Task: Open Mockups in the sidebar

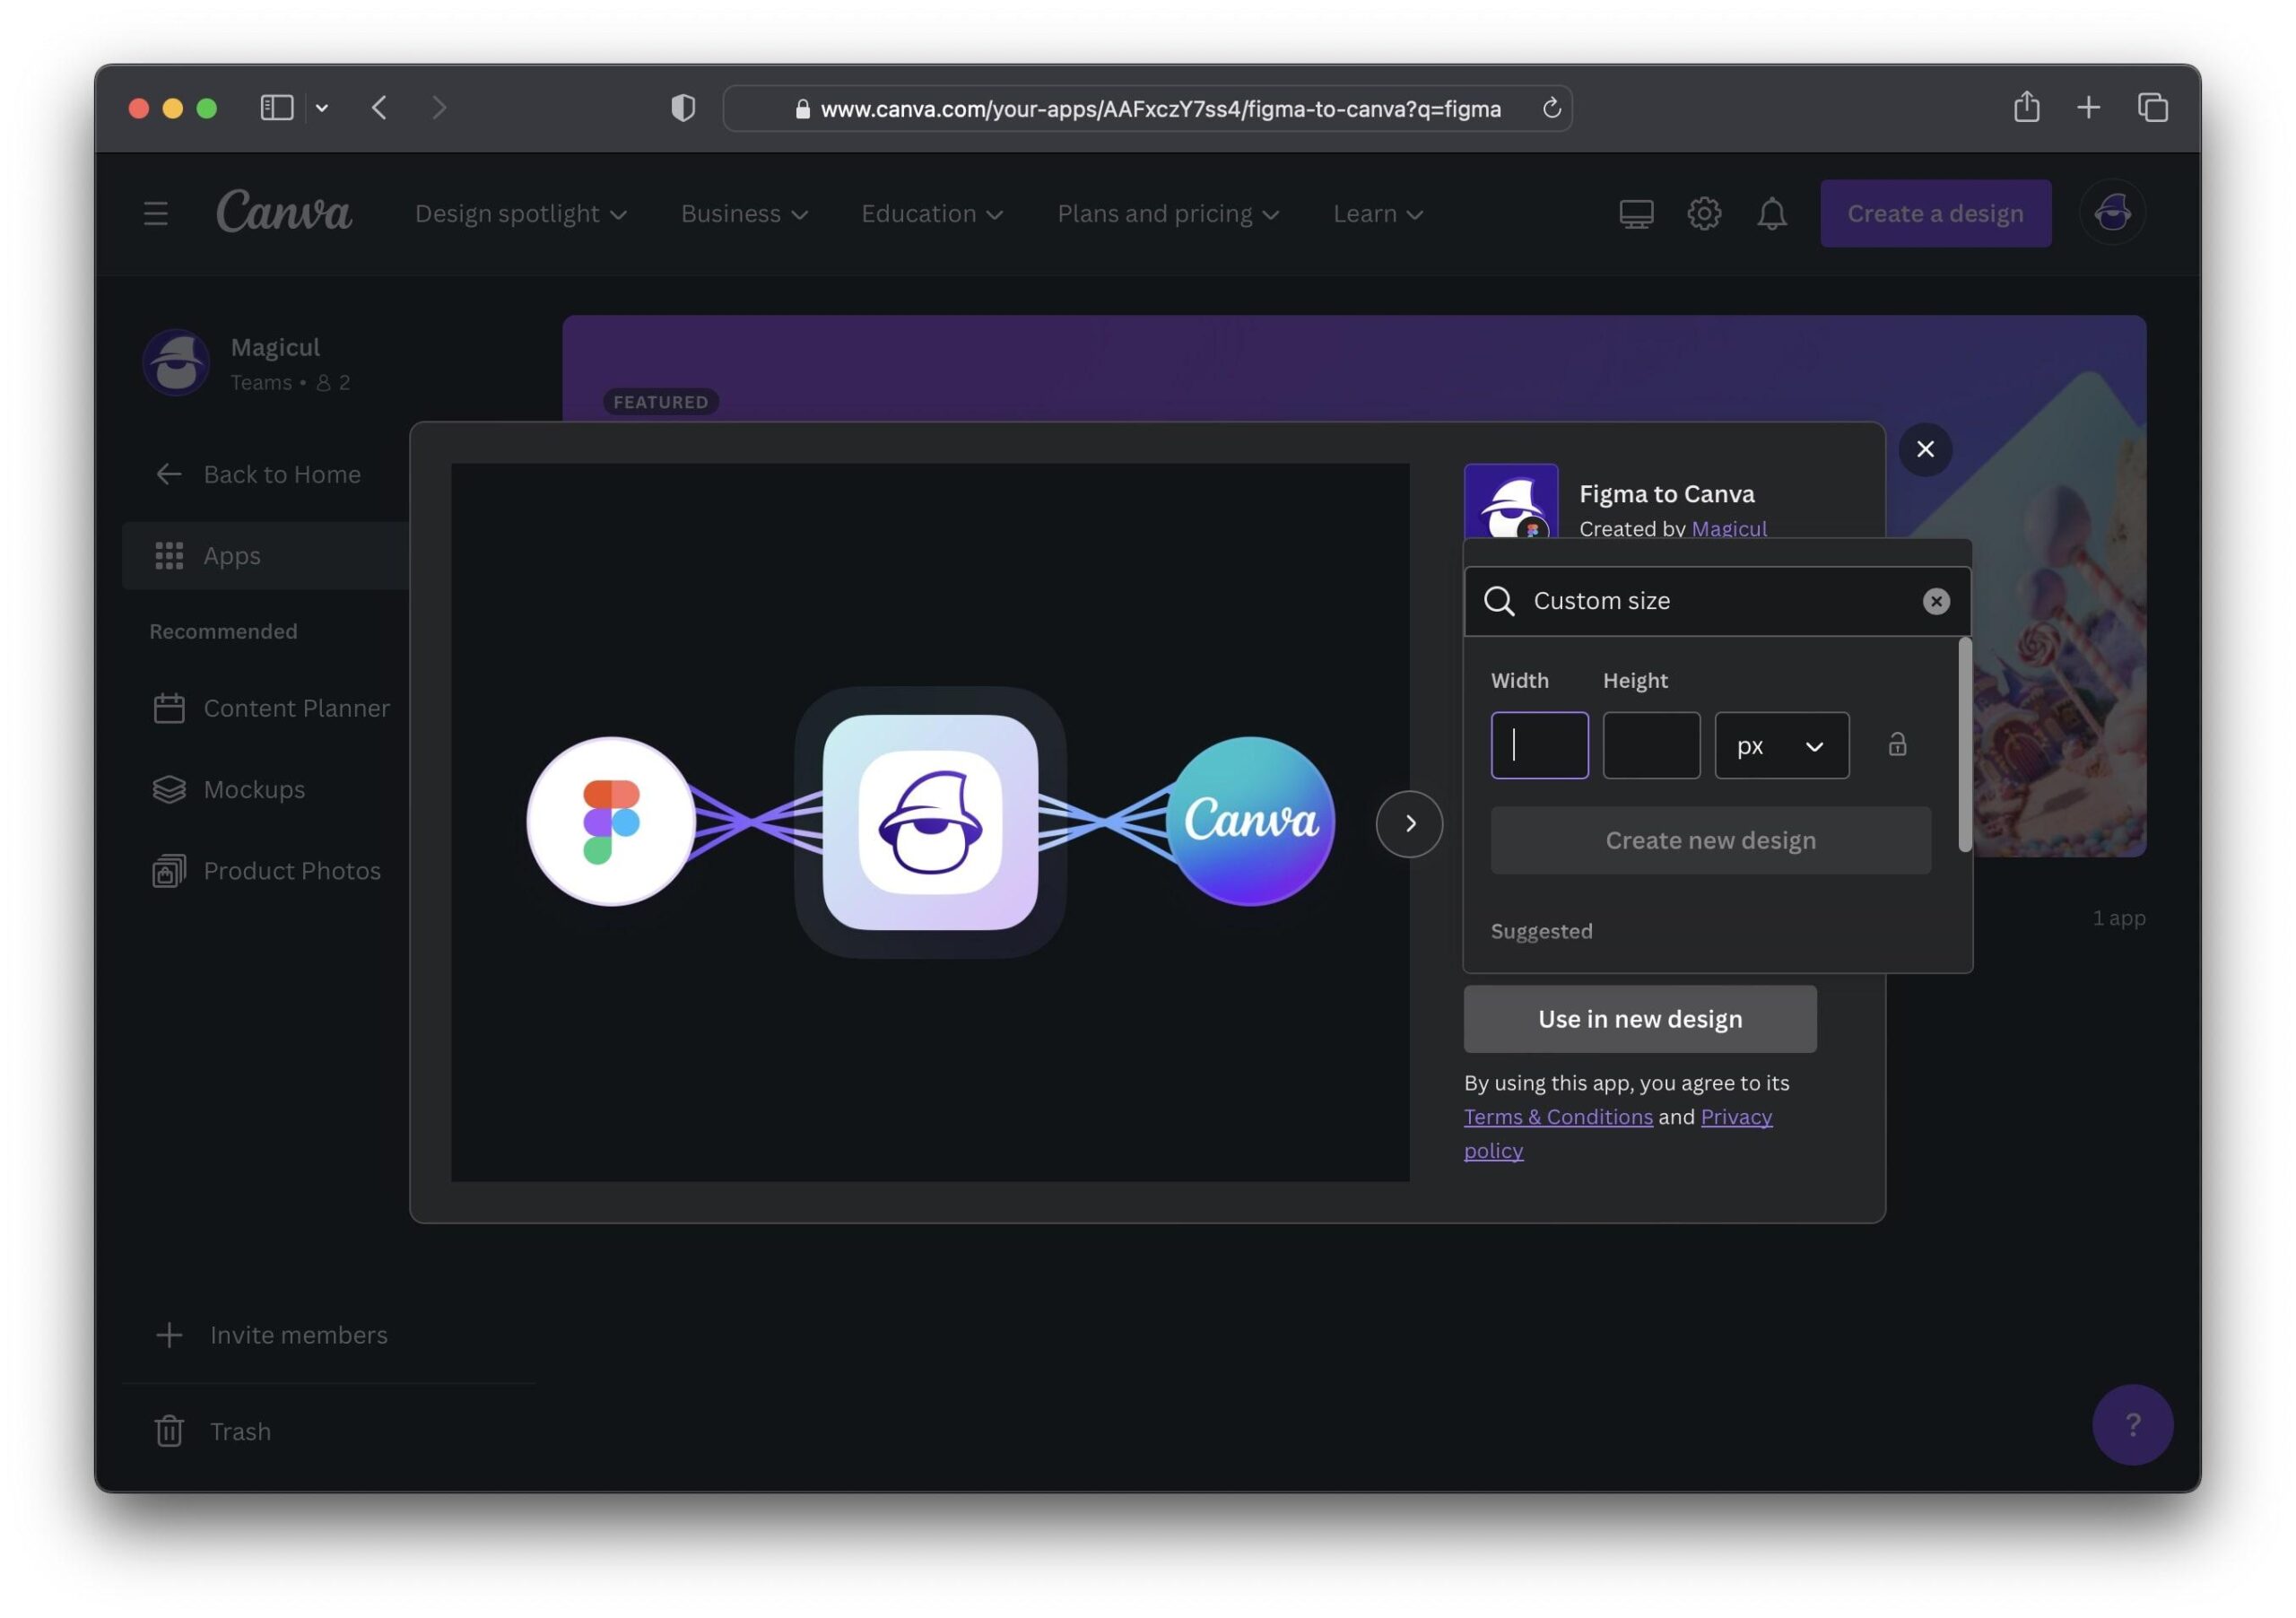Action: click(x=254, y=789)
